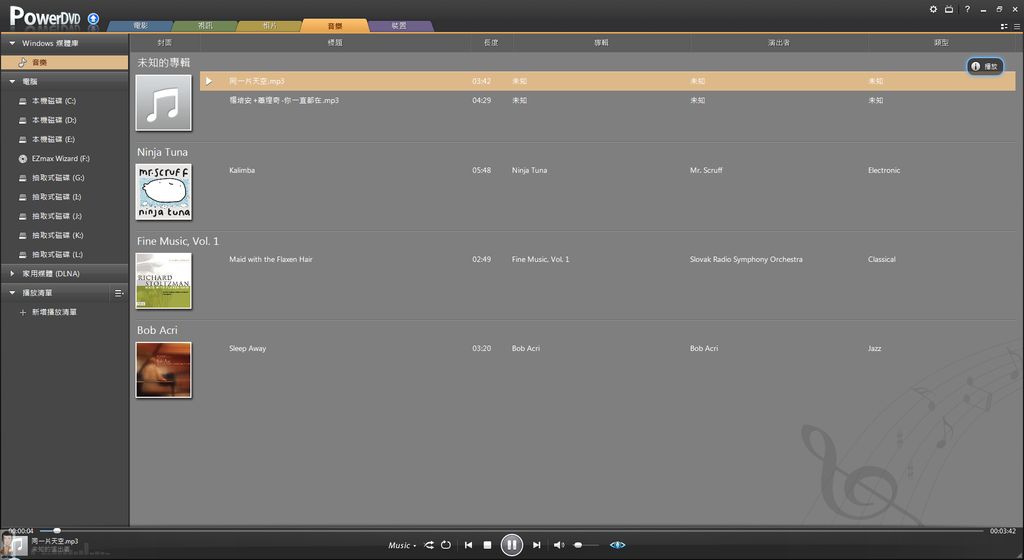Expand the home media (DLNA) section
Image resolution: width=1024 pixels, height=560 pixels.
(12, 273)
